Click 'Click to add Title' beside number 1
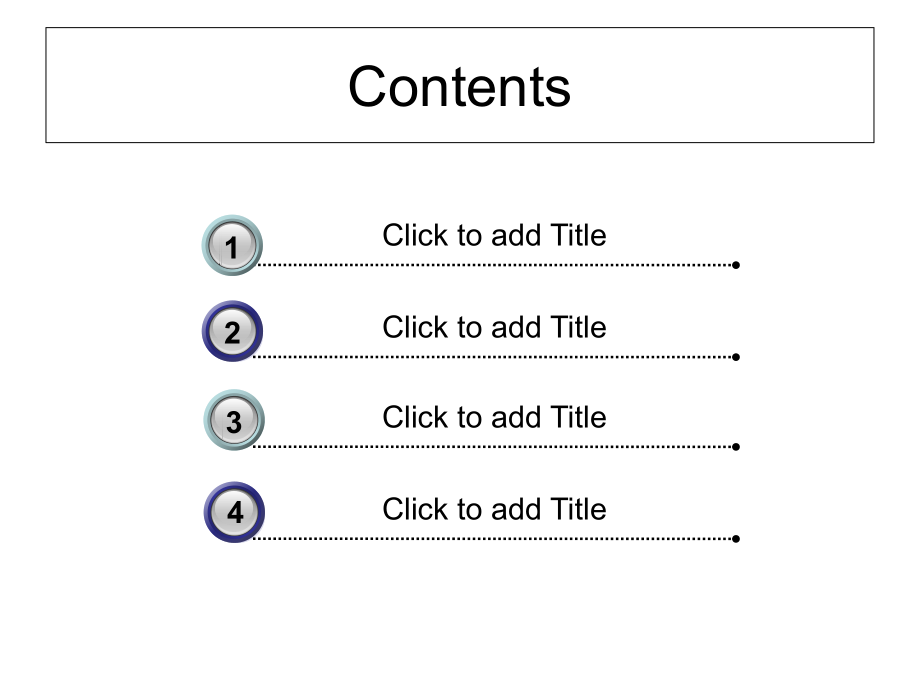 [494, 235]
